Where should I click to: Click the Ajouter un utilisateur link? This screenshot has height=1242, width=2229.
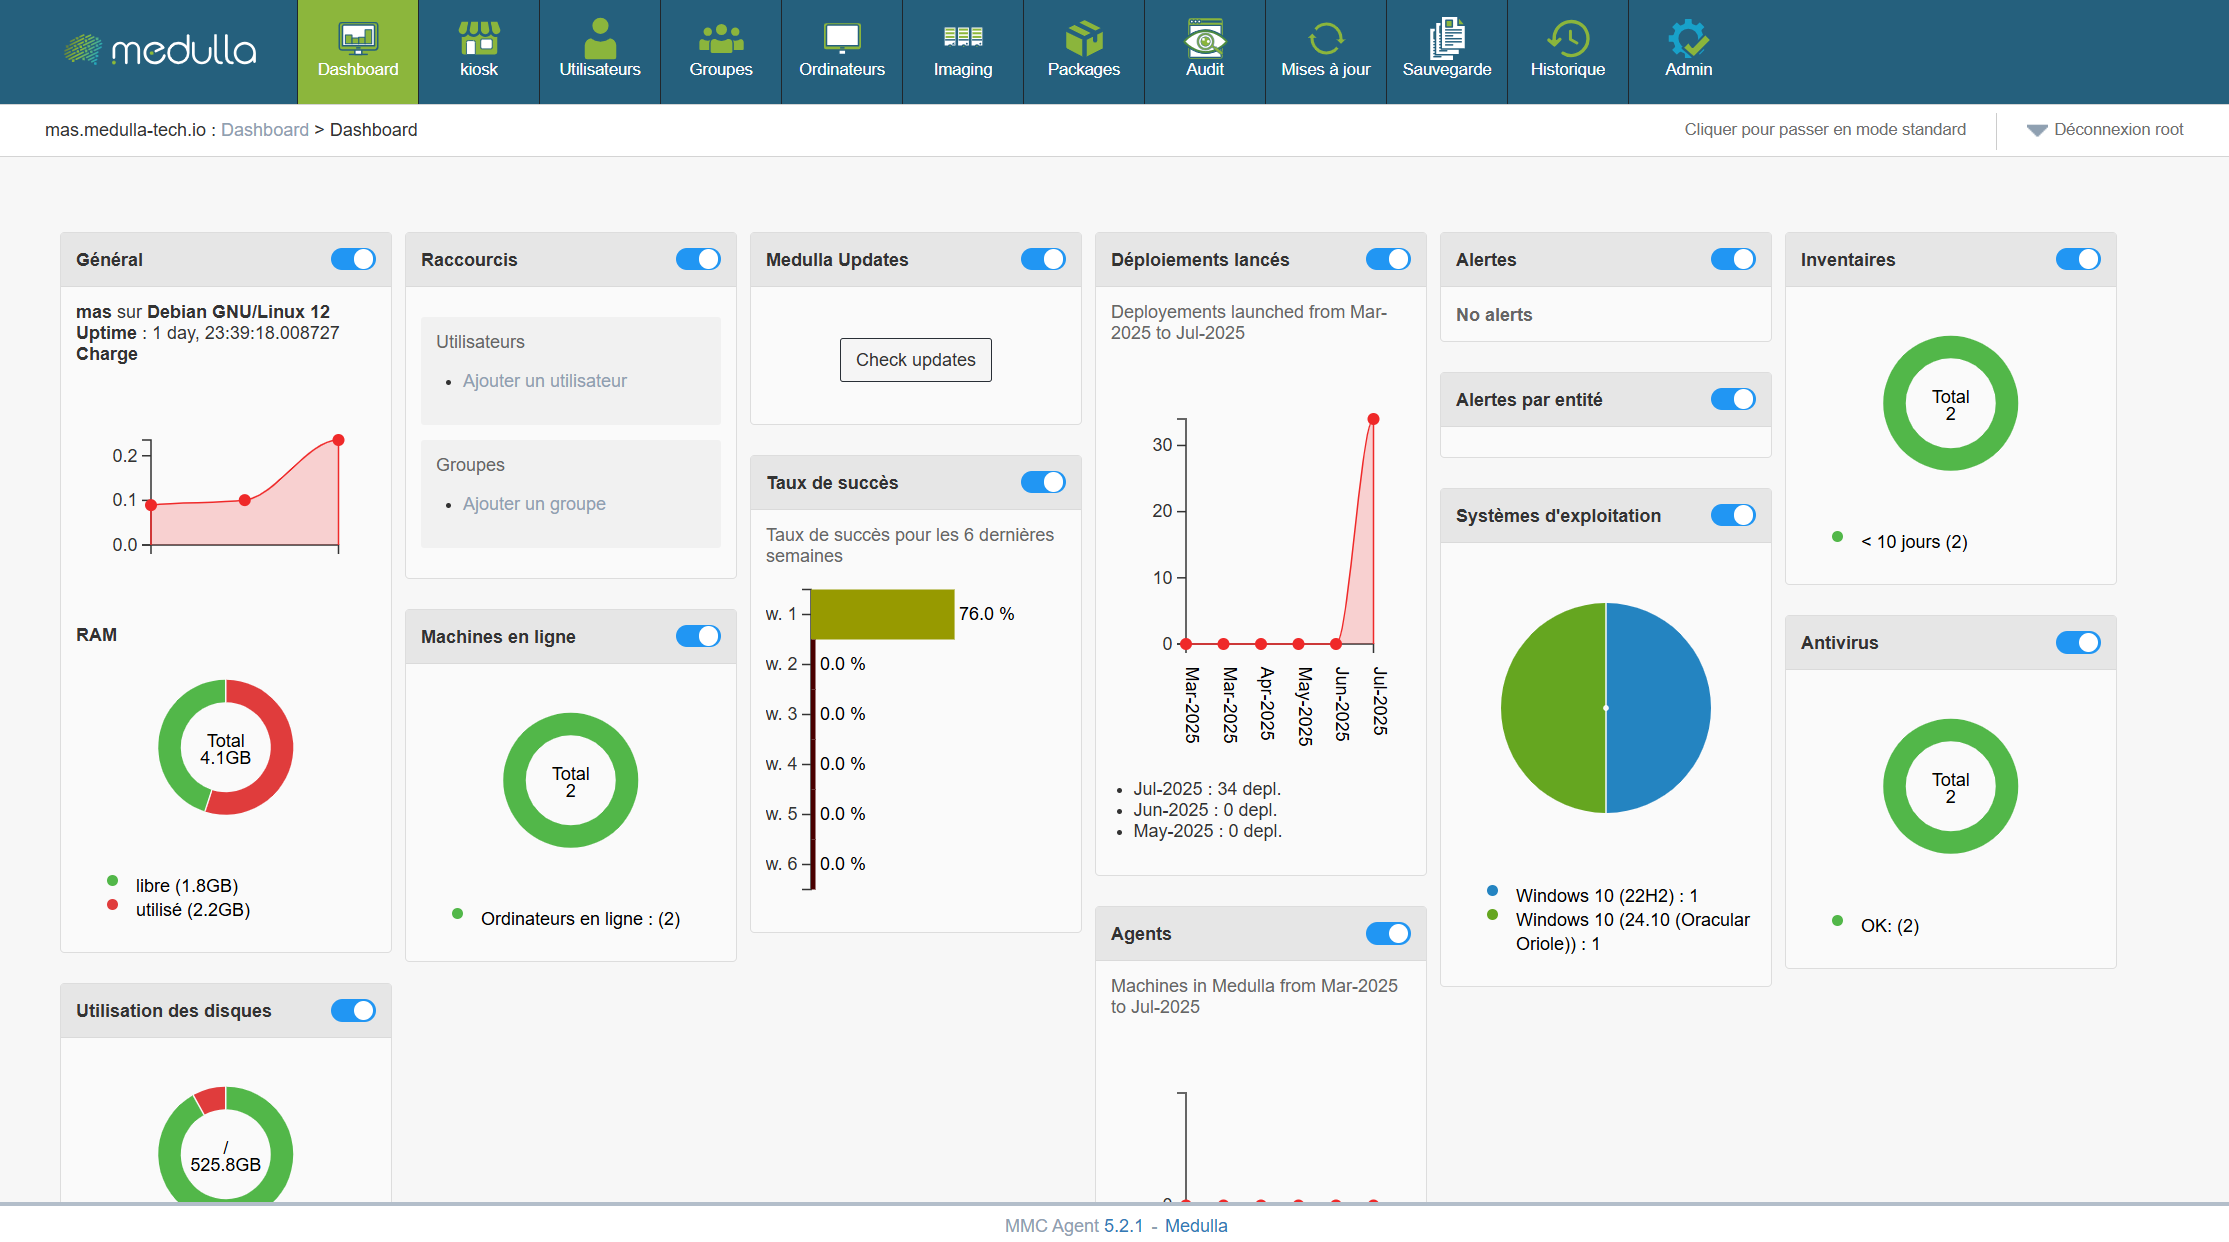[545, 381]
